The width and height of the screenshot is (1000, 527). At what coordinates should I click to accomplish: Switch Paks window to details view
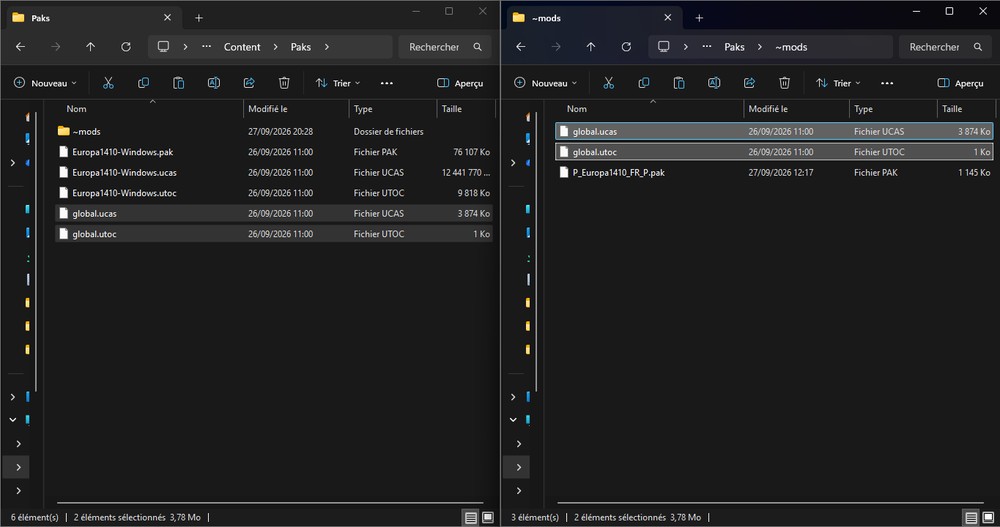471,517
